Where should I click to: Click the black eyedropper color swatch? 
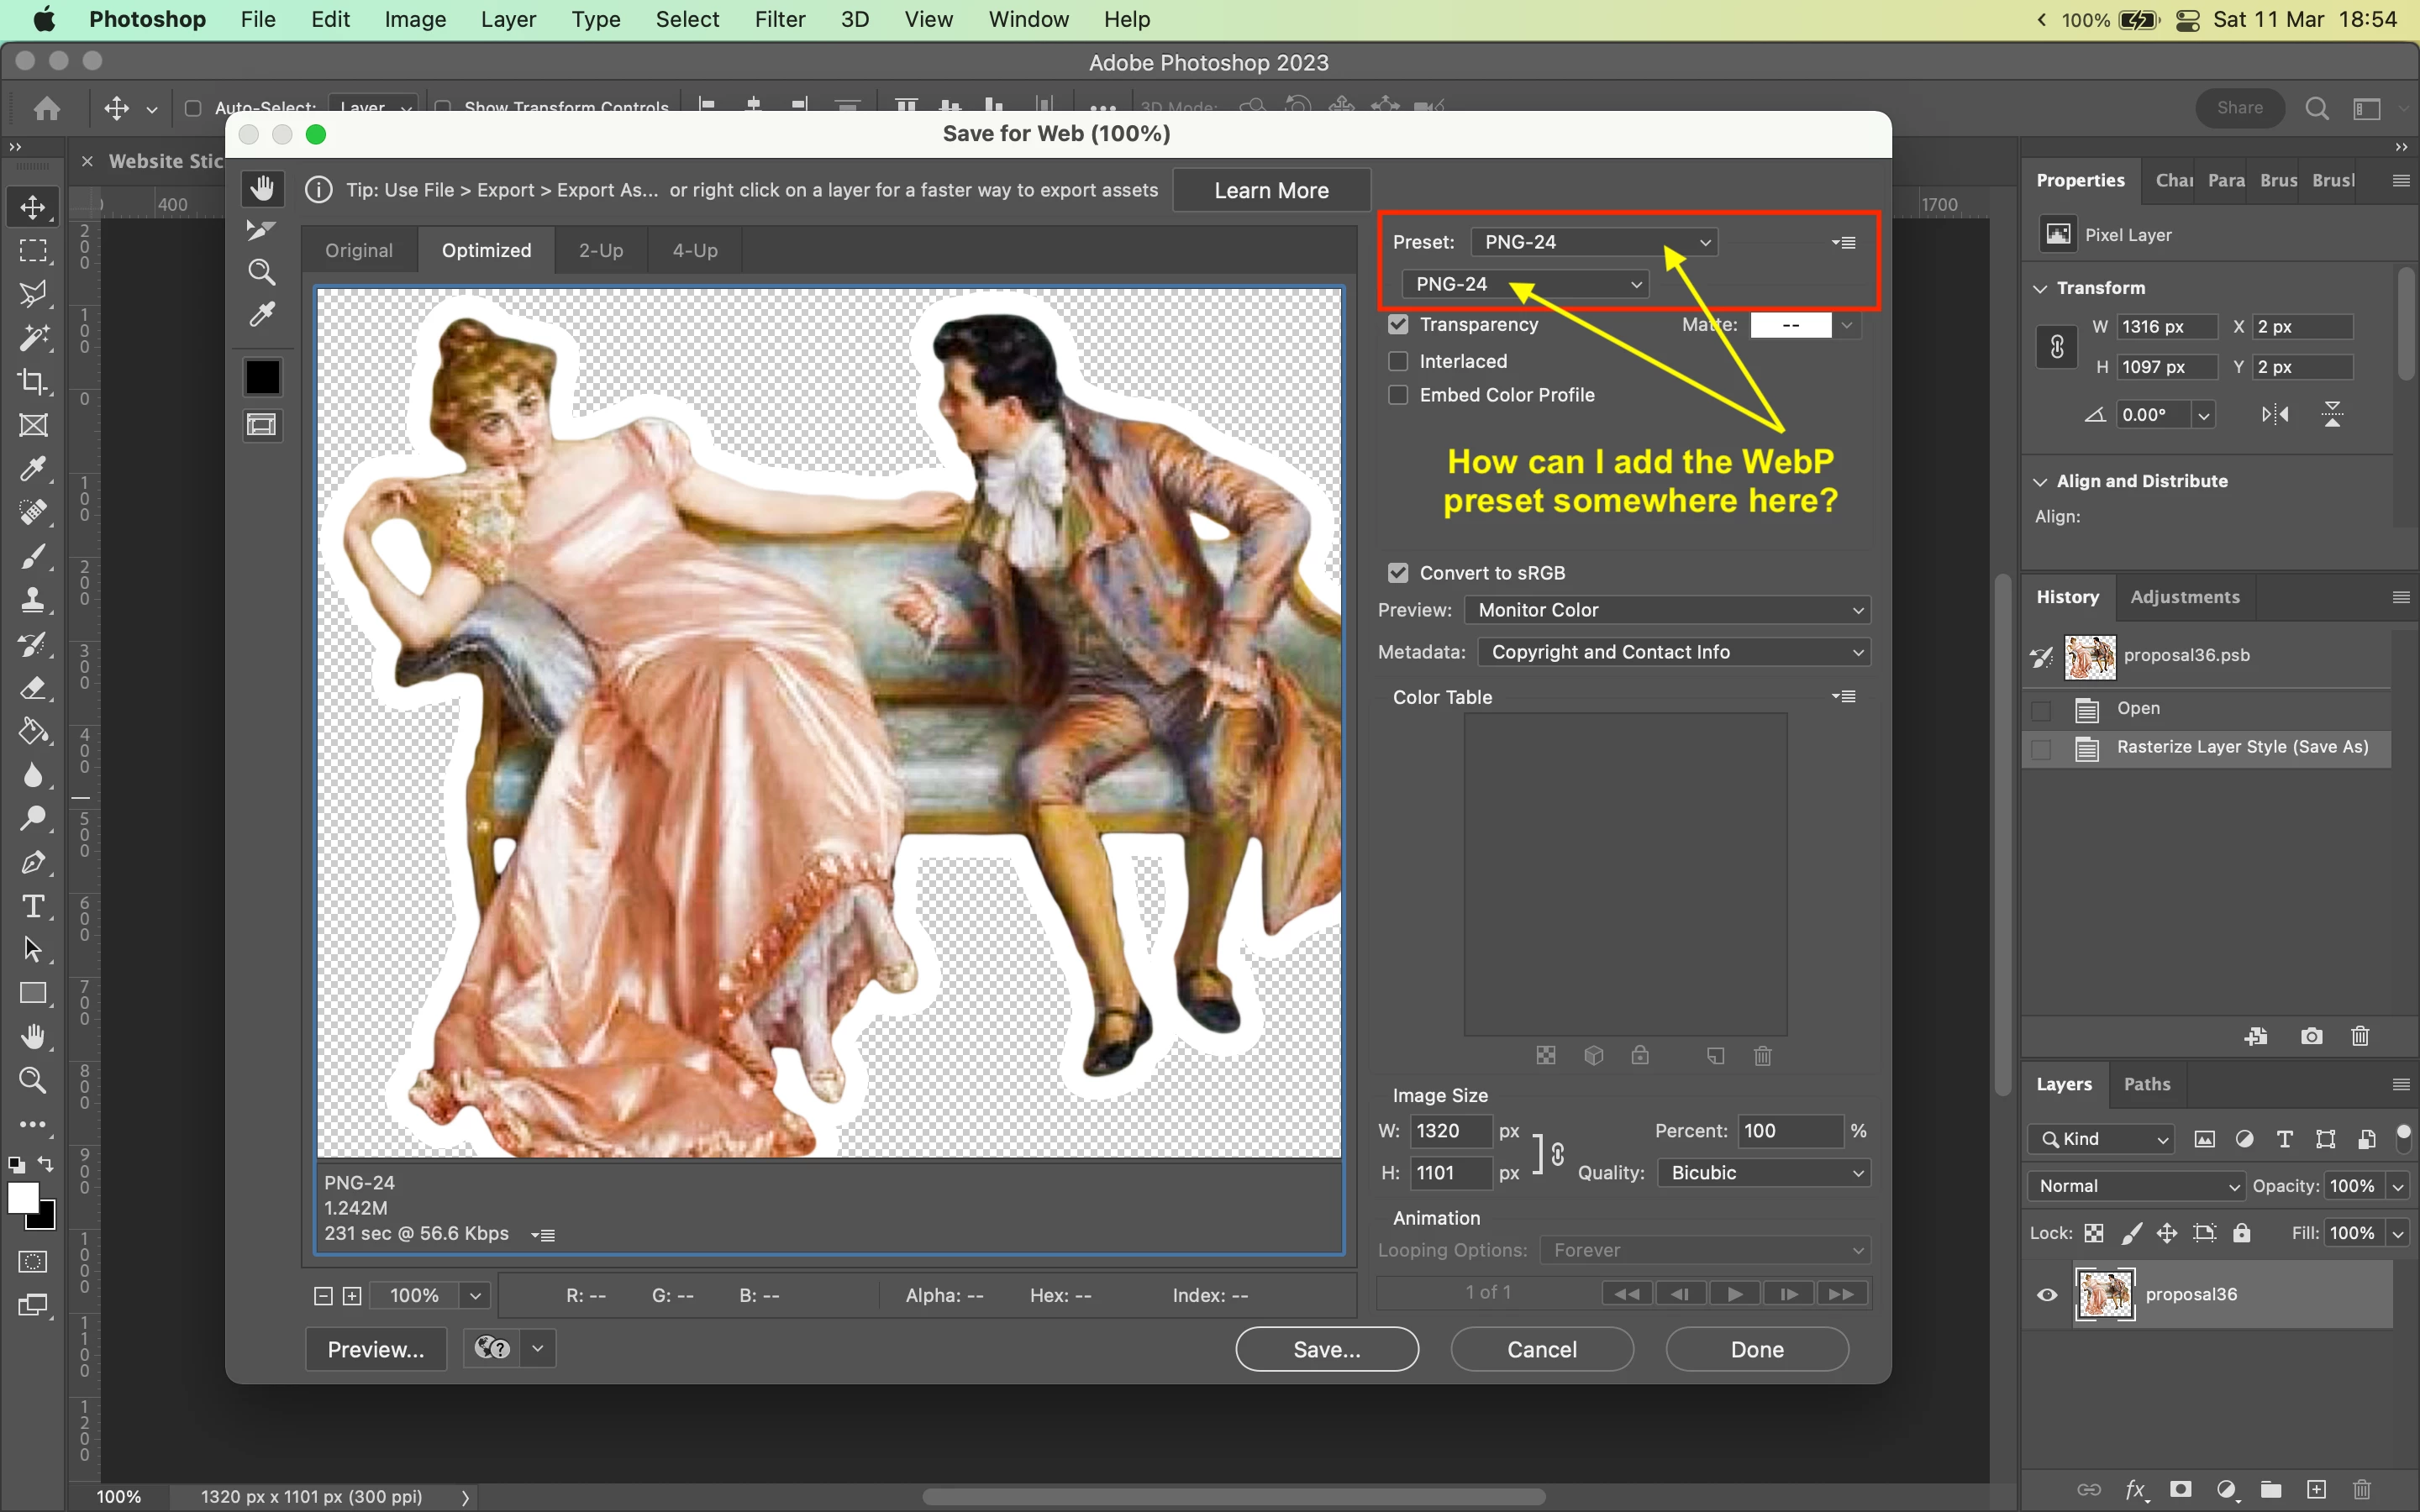coord(262,377)
